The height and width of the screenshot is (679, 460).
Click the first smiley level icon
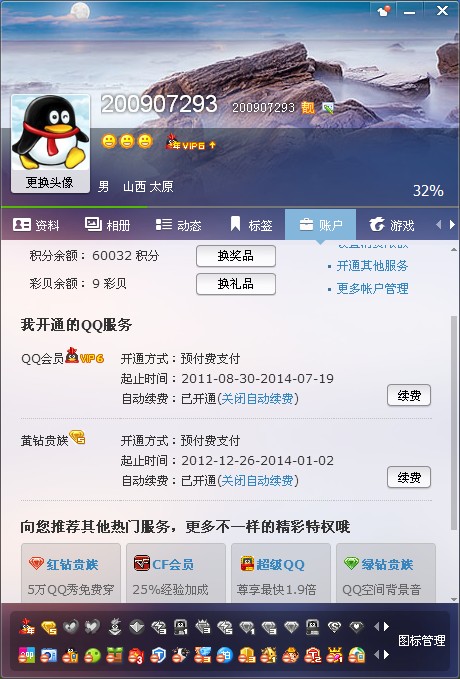pos(108,141)
